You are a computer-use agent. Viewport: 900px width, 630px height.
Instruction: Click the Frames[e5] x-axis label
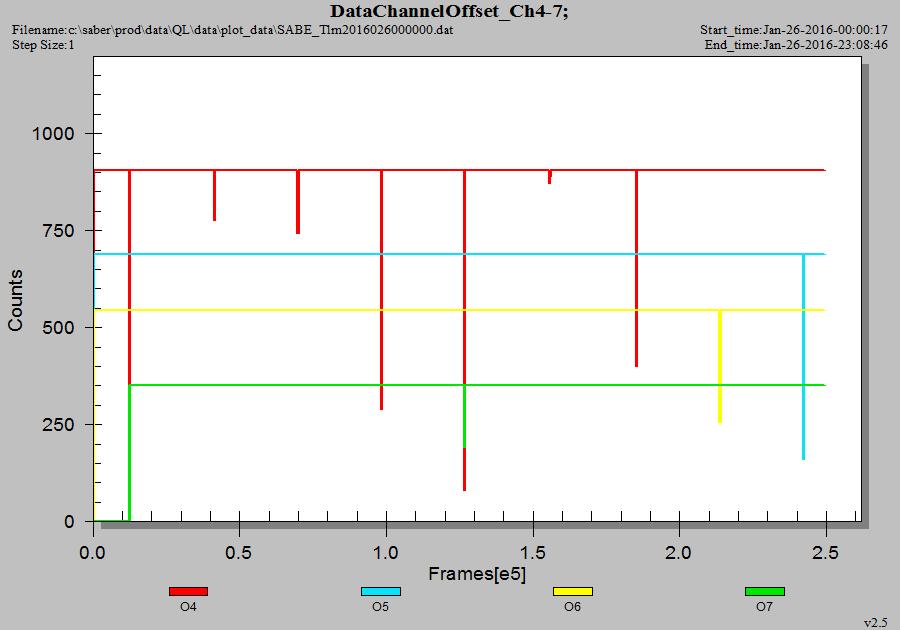pyautogui.click(x=477, y=574)
